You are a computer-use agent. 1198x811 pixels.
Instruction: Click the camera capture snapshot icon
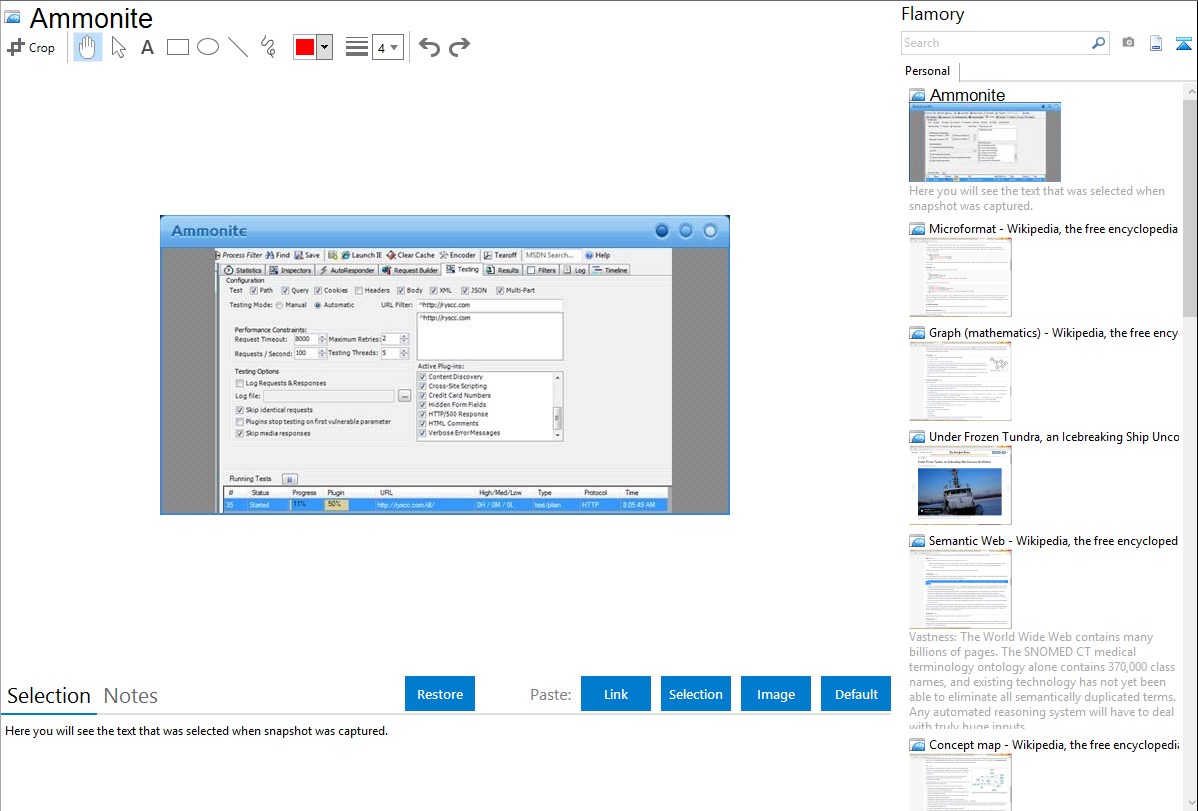tap(1128, 43)
